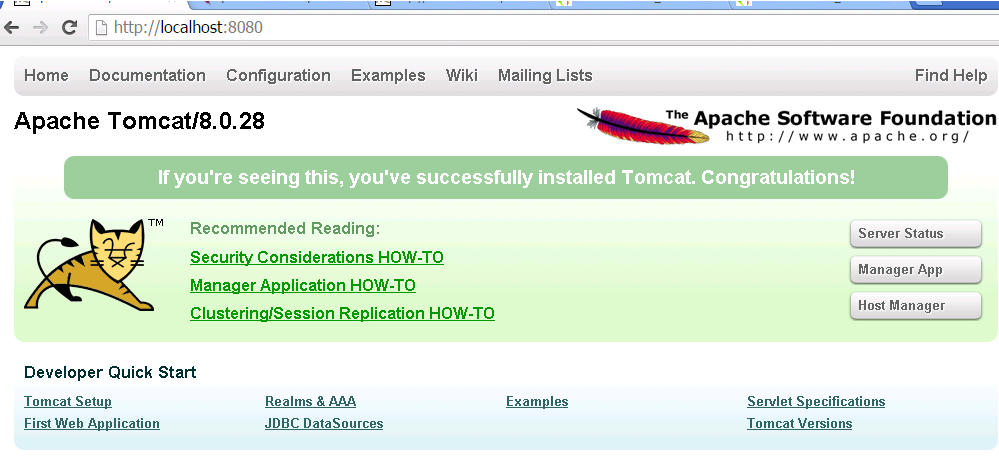Open the Examples nav item in top bar

[x=388, y=75]
